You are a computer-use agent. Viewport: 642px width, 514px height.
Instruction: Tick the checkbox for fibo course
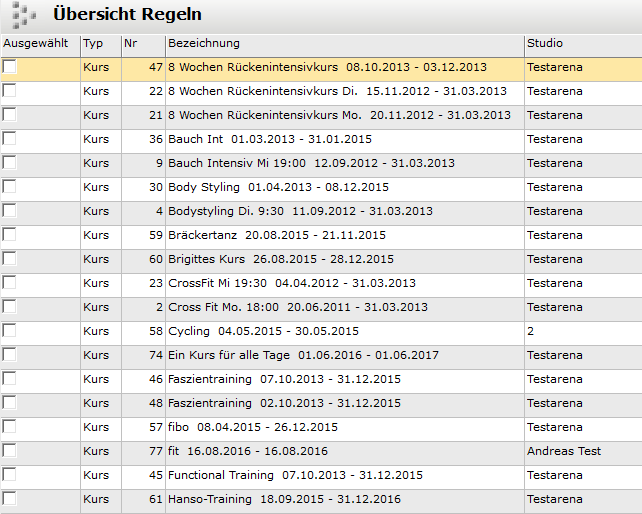pyautogui.click(x=9, y=426)
